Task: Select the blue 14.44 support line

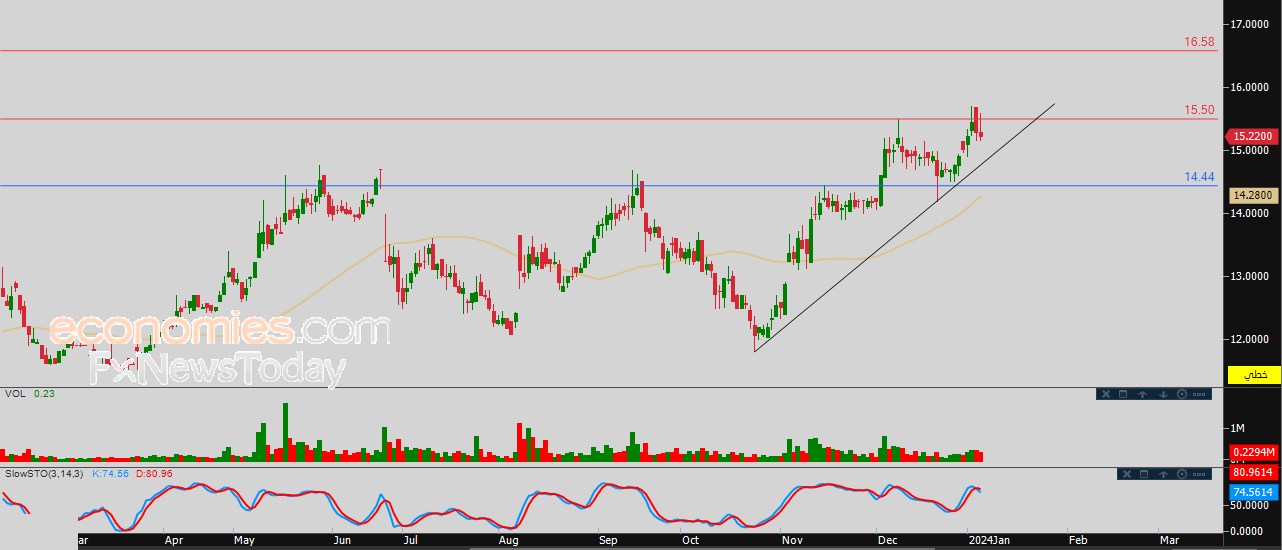Action: click(x=608, y=185)
